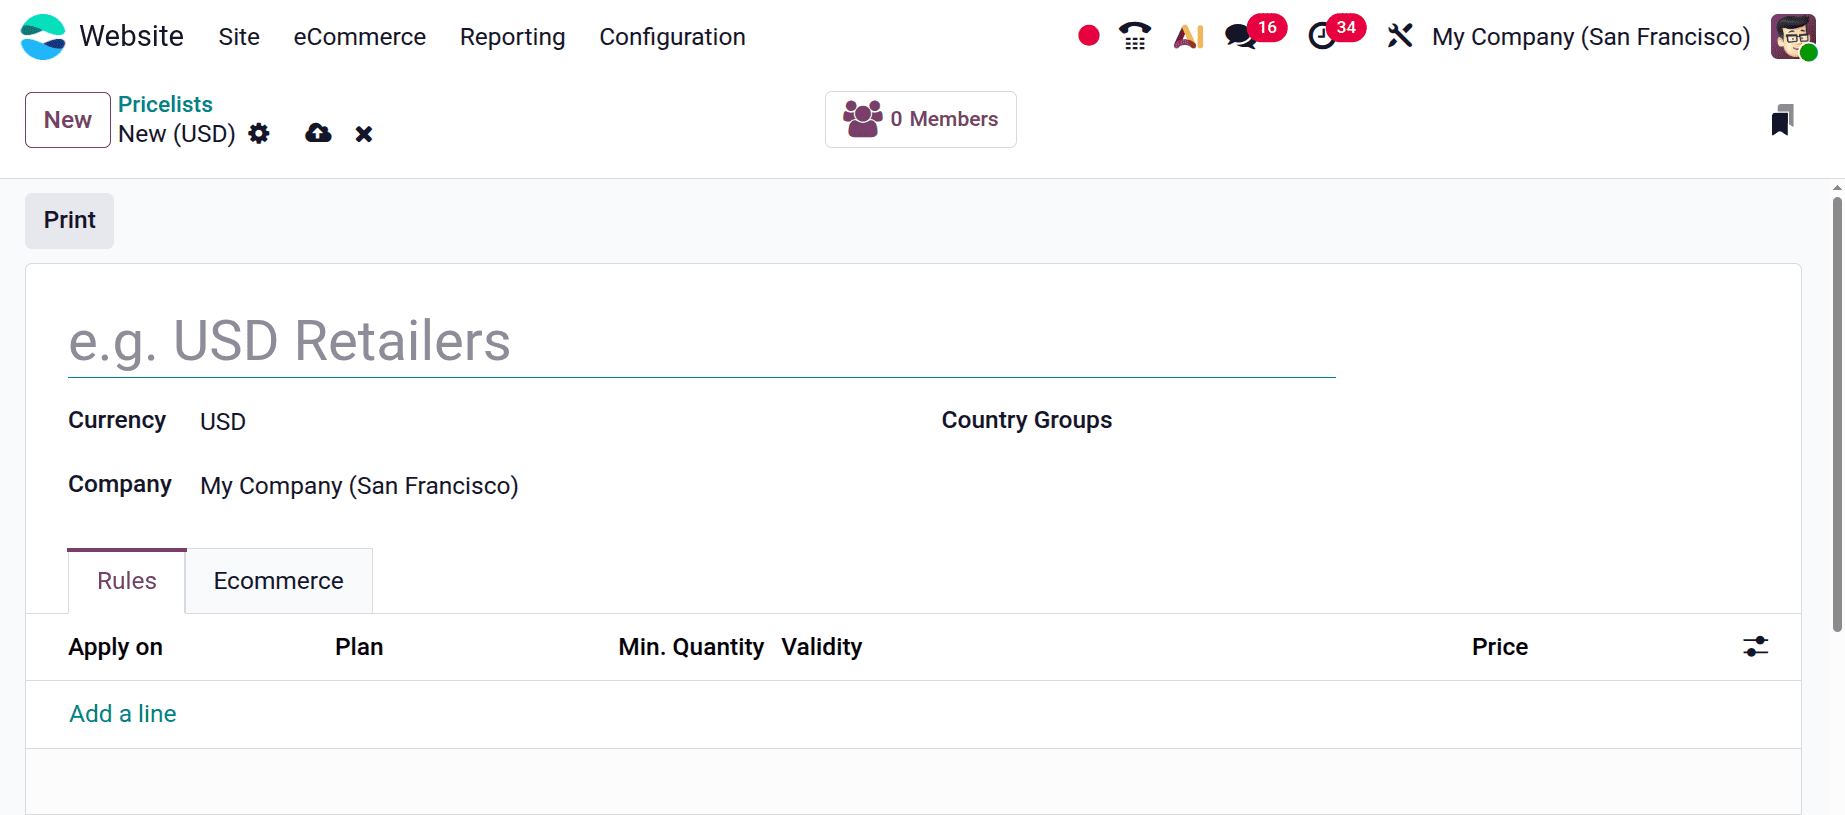Open the 0 Members stat button

[921, 119]
